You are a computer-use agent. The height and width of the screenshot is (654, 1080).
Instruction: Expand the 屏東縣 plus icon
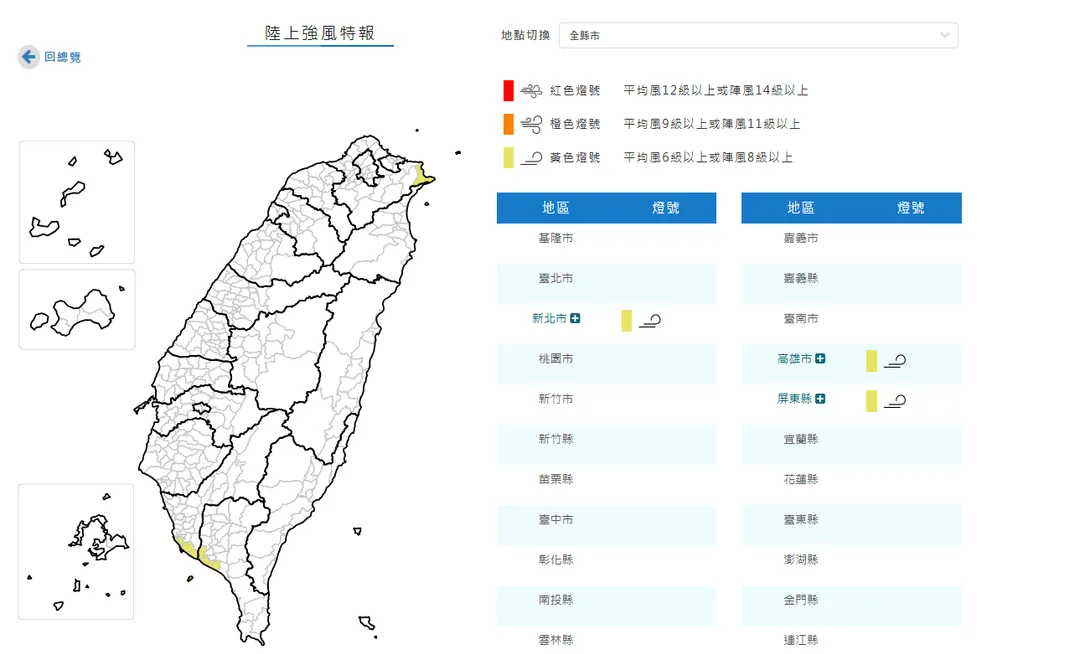820,399
